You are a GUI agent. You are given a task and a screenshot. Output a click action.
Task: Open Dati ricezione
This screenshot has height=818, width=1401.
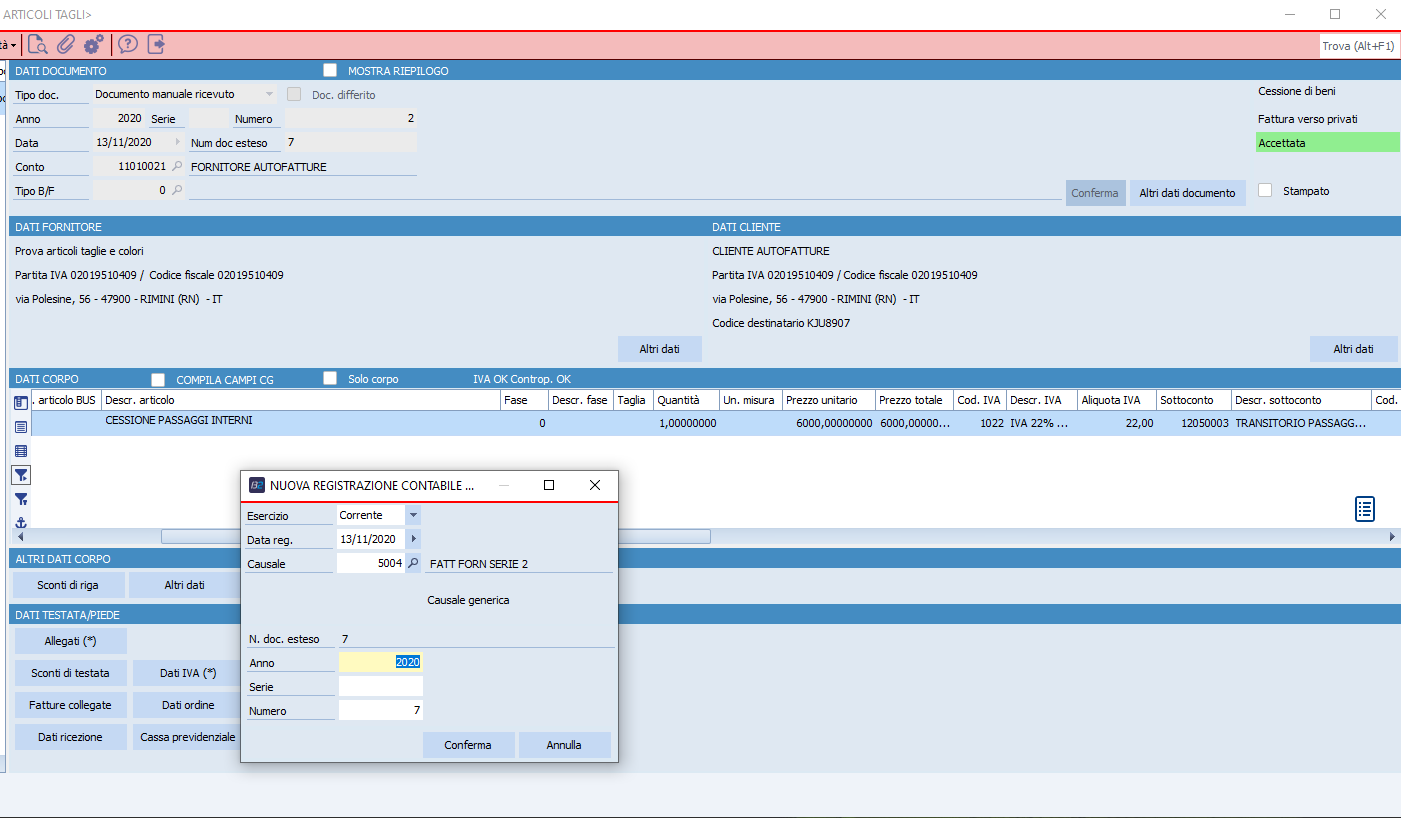(x=70, y=737)
